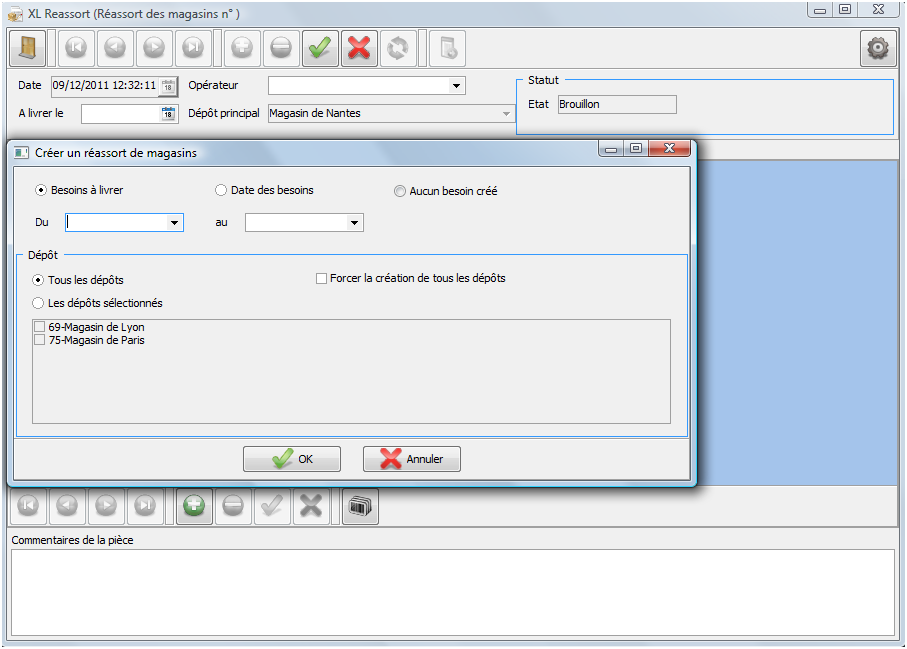907x649 pixels.
Task: Select the 'Date des besoins' radio option
Action: [x=221, y=190]
